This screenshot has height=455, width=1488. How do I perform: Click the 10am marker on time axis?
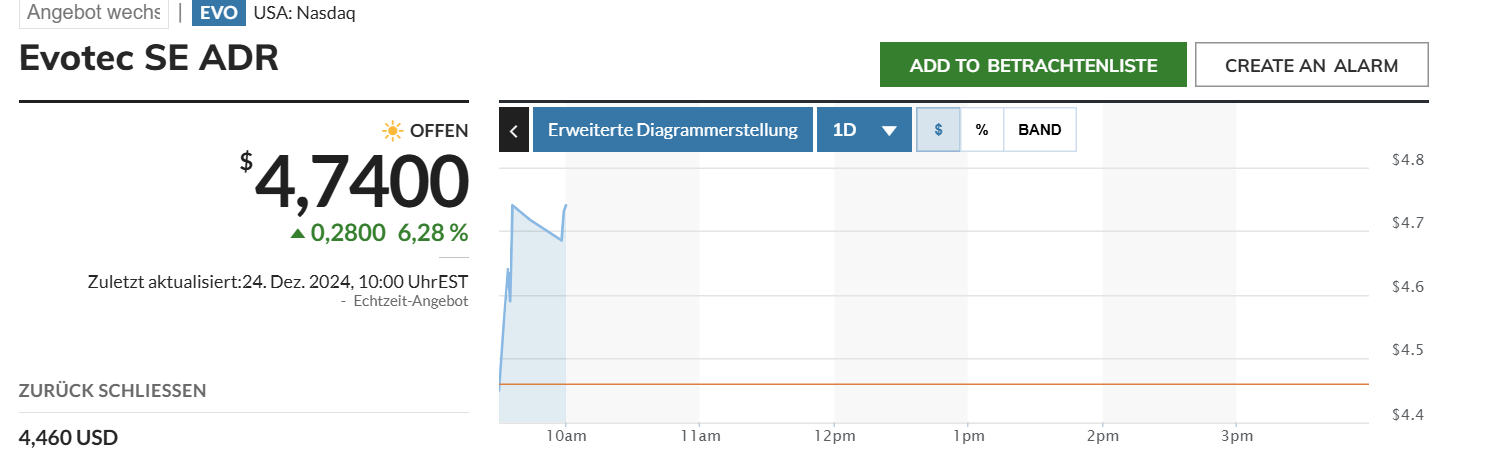coord(565,436)
